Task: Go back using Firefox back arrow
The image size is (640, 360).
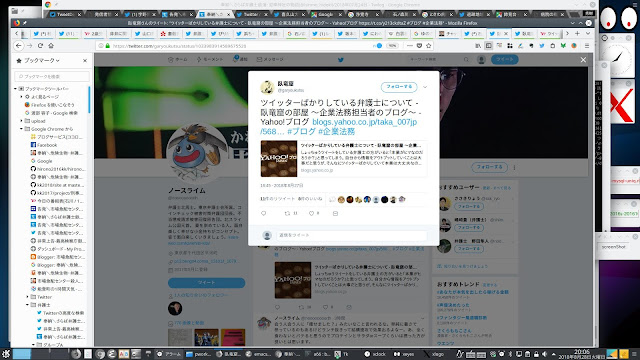Action: [x=19, y=46]
